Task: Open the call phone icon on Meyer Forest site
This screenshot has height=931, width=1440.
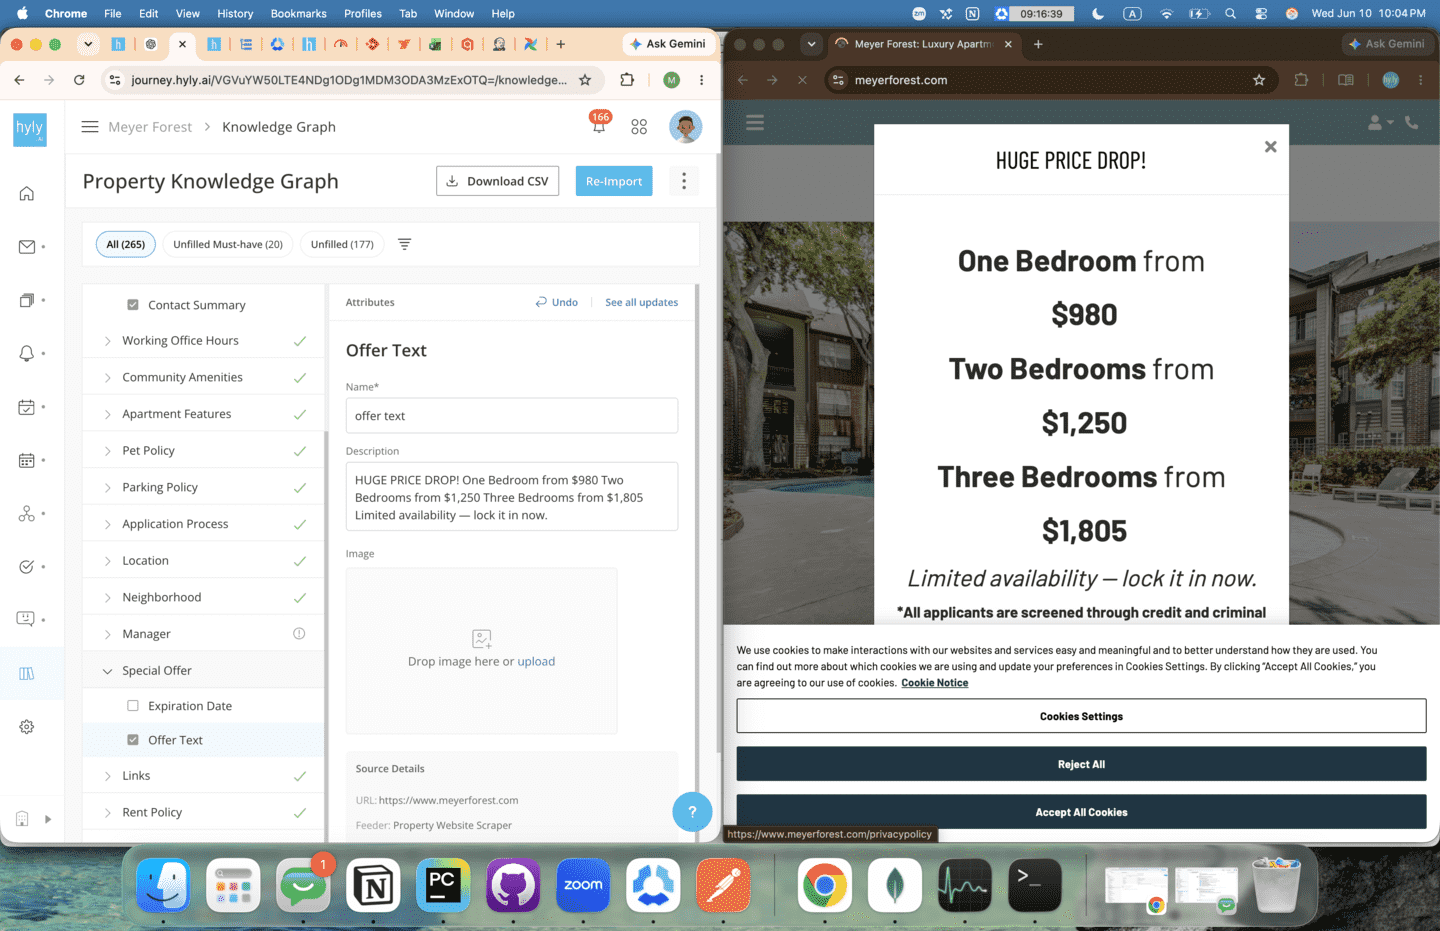Action: point(1411,123)
